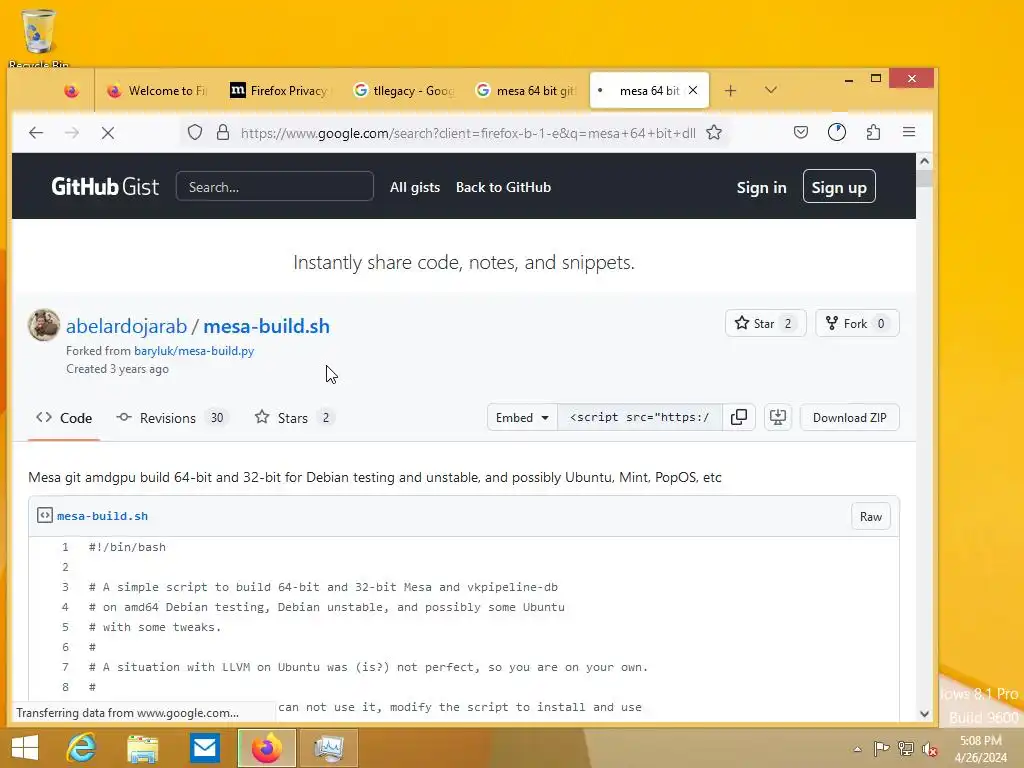Open the Firefox hamburger application menu
Image resolution: width=1024 pixels, height=768 pixels.
click(x=908, y=133)
